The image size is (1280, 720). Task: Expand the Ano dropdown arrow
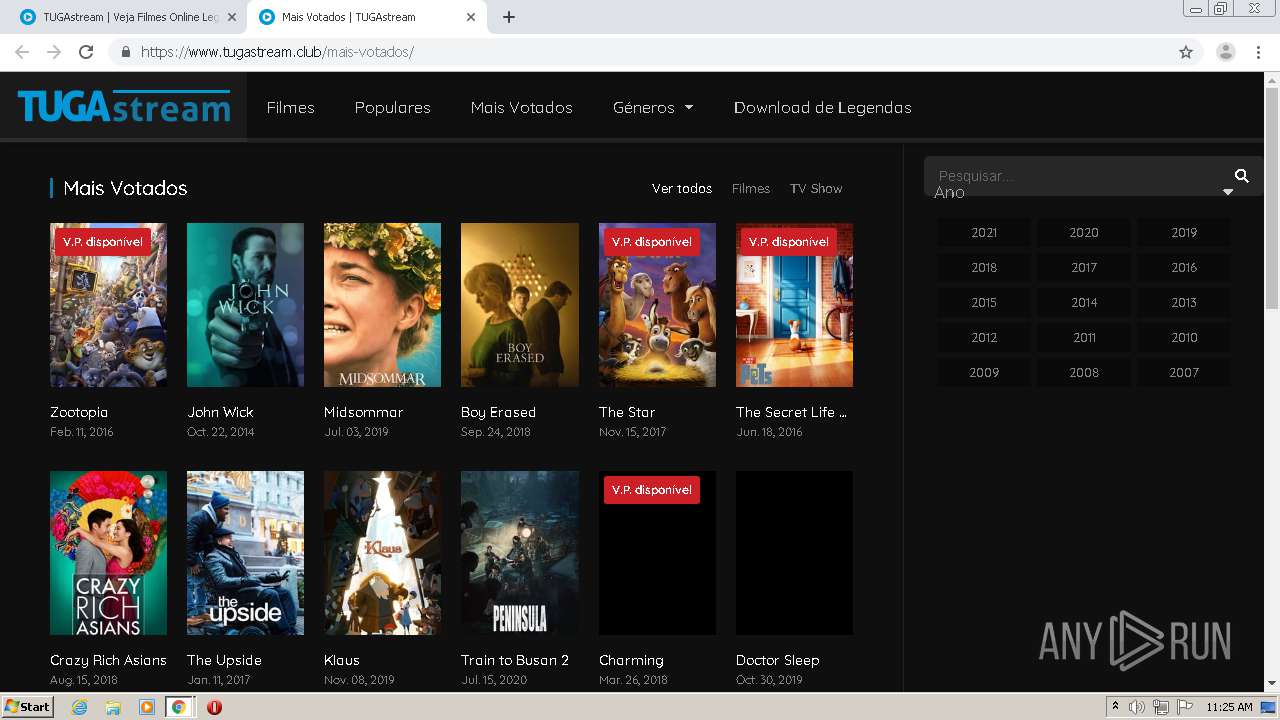click(1228, 192)
